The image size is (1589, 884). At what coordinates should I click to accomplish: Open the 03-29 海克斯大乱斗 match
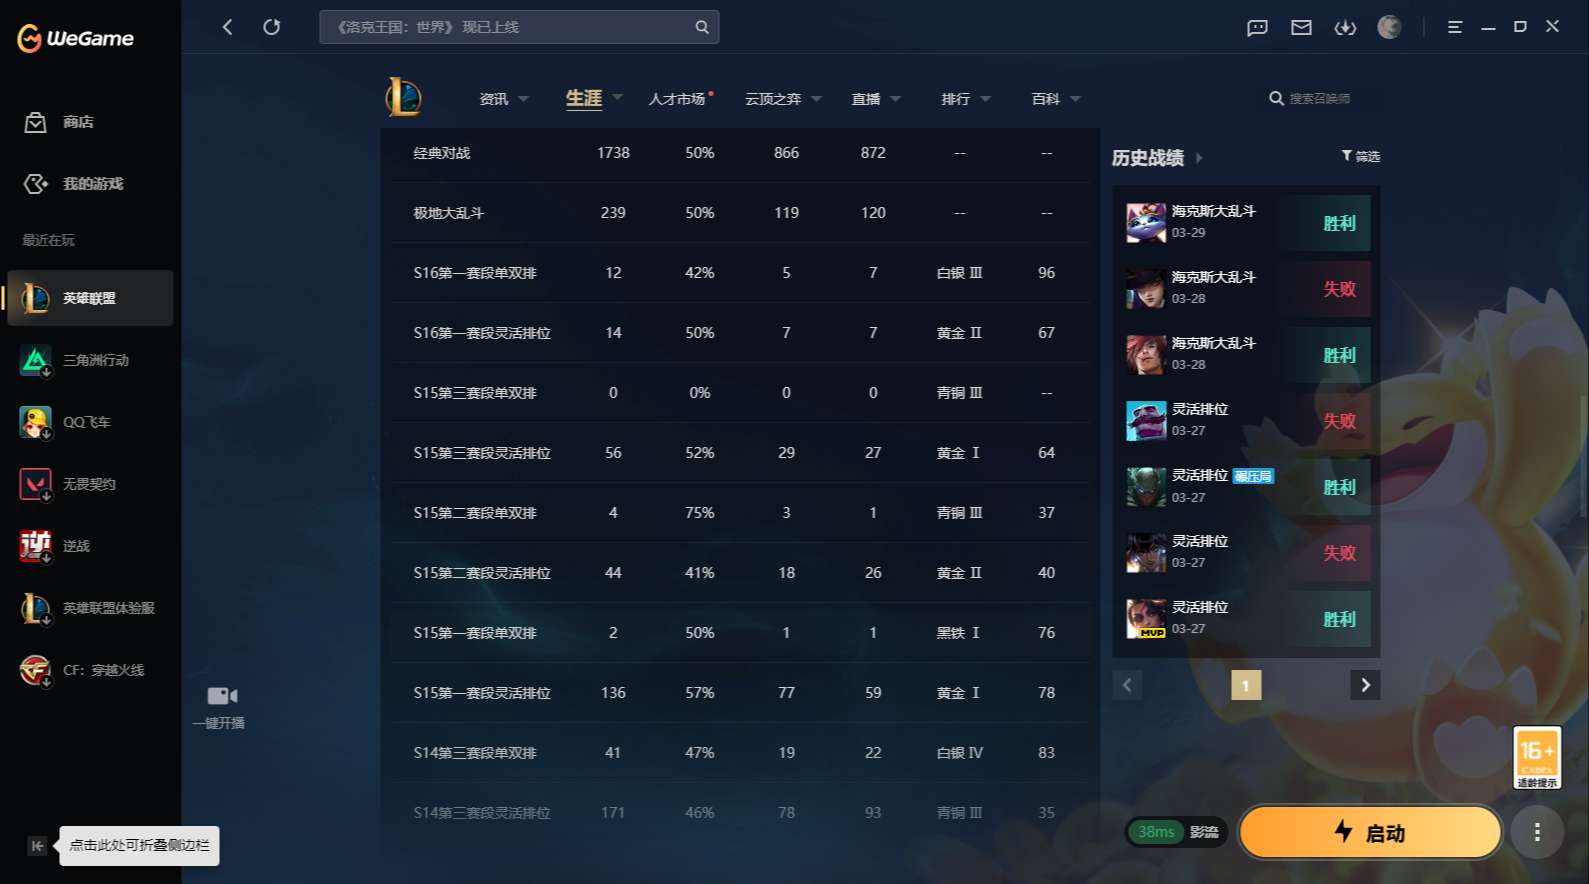point(1246,223)
